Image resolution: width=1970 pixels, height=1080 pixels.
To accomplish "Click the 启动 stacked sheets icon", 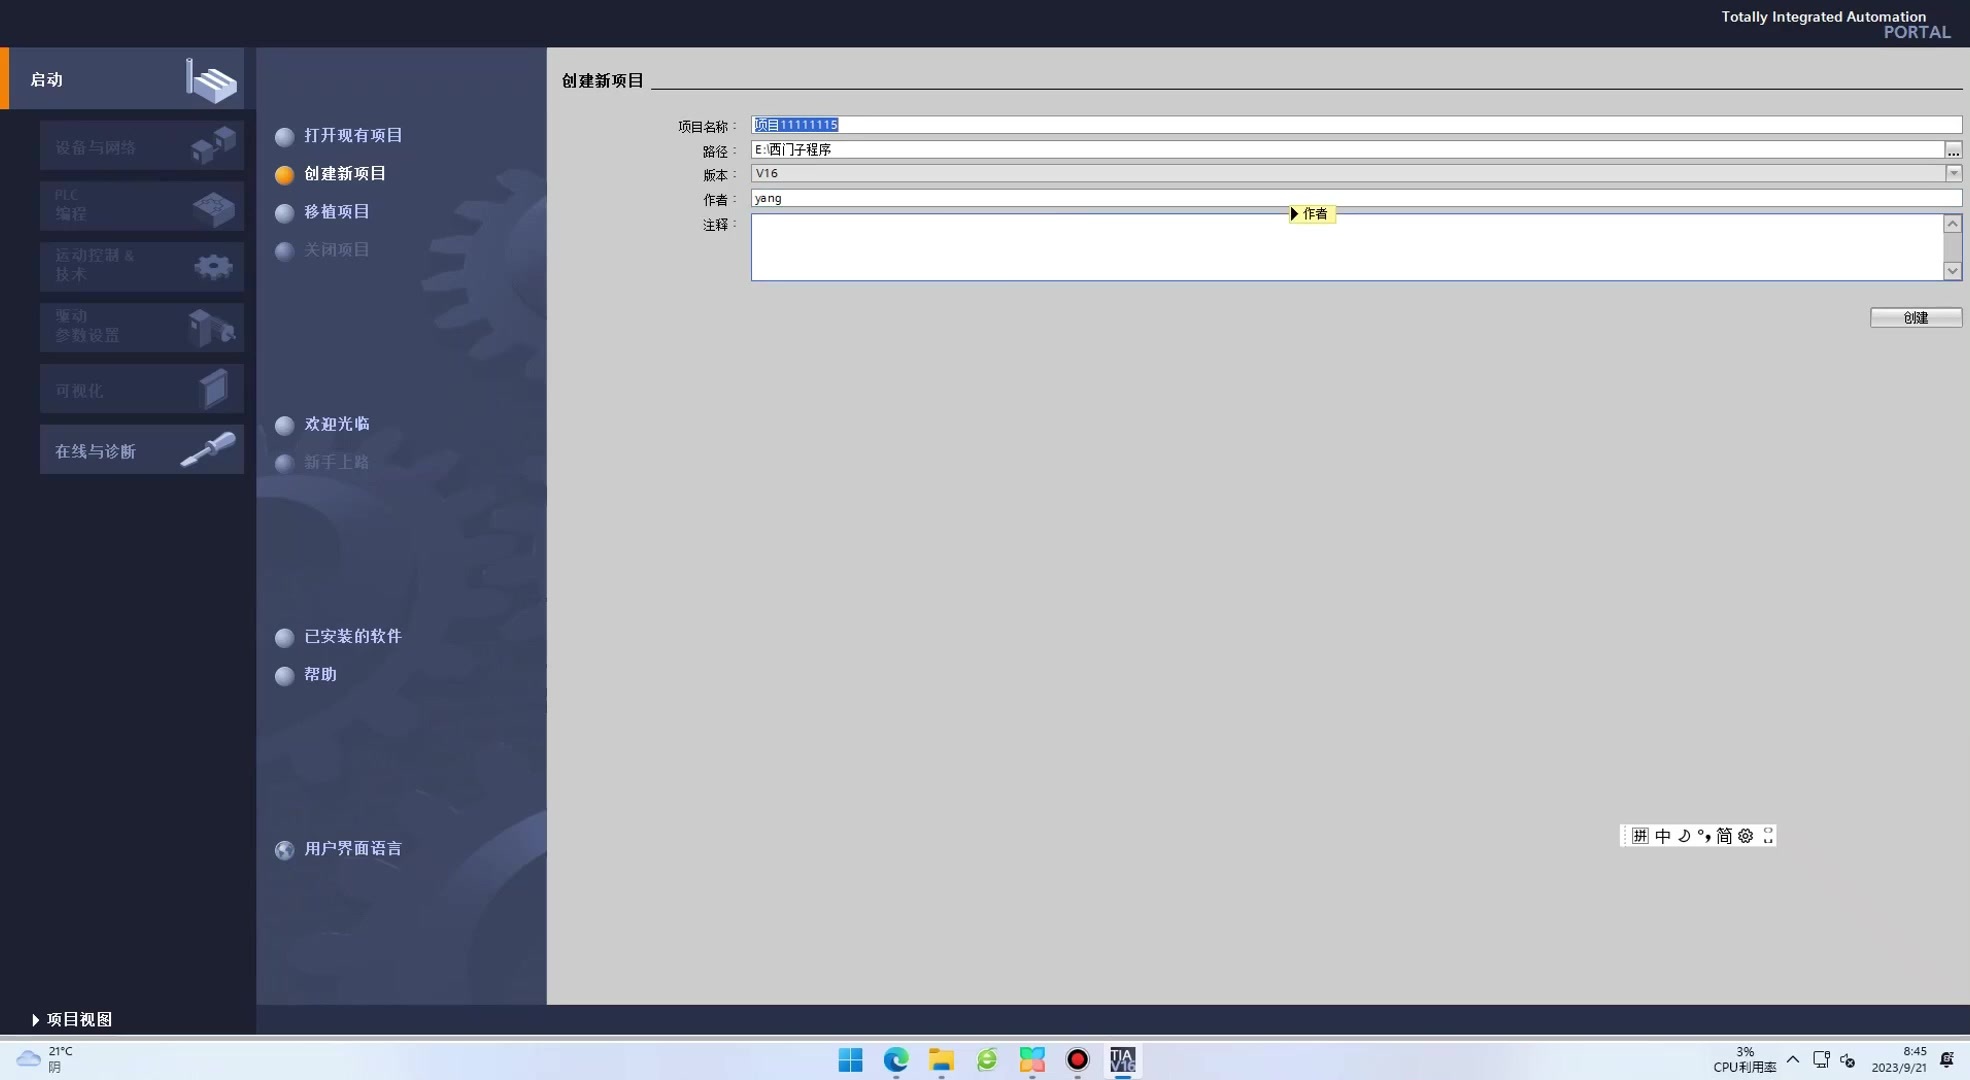I will pos(212,80).
